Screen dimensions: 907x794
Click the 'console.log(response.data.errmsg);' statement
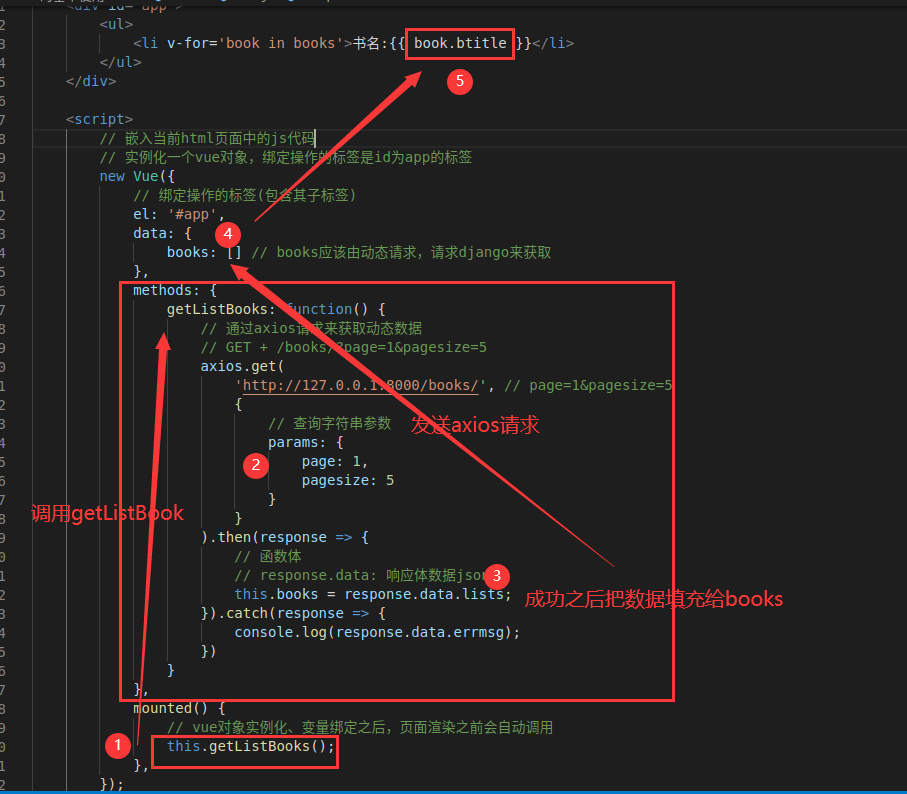[377, 633]
